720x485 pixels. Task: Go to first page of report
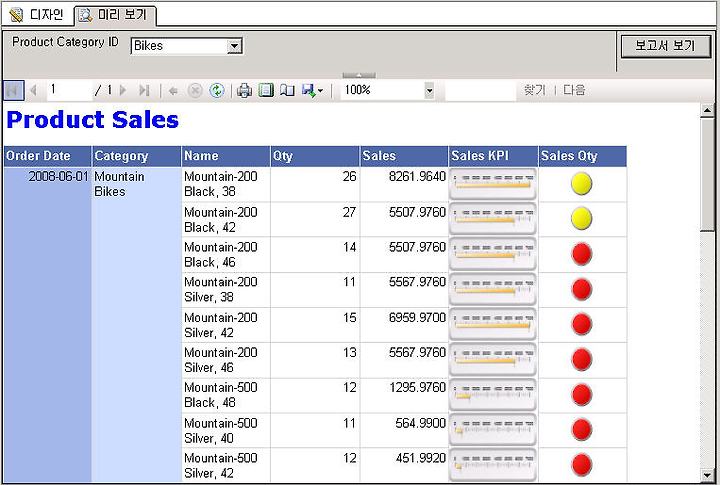tap(13, 90)
